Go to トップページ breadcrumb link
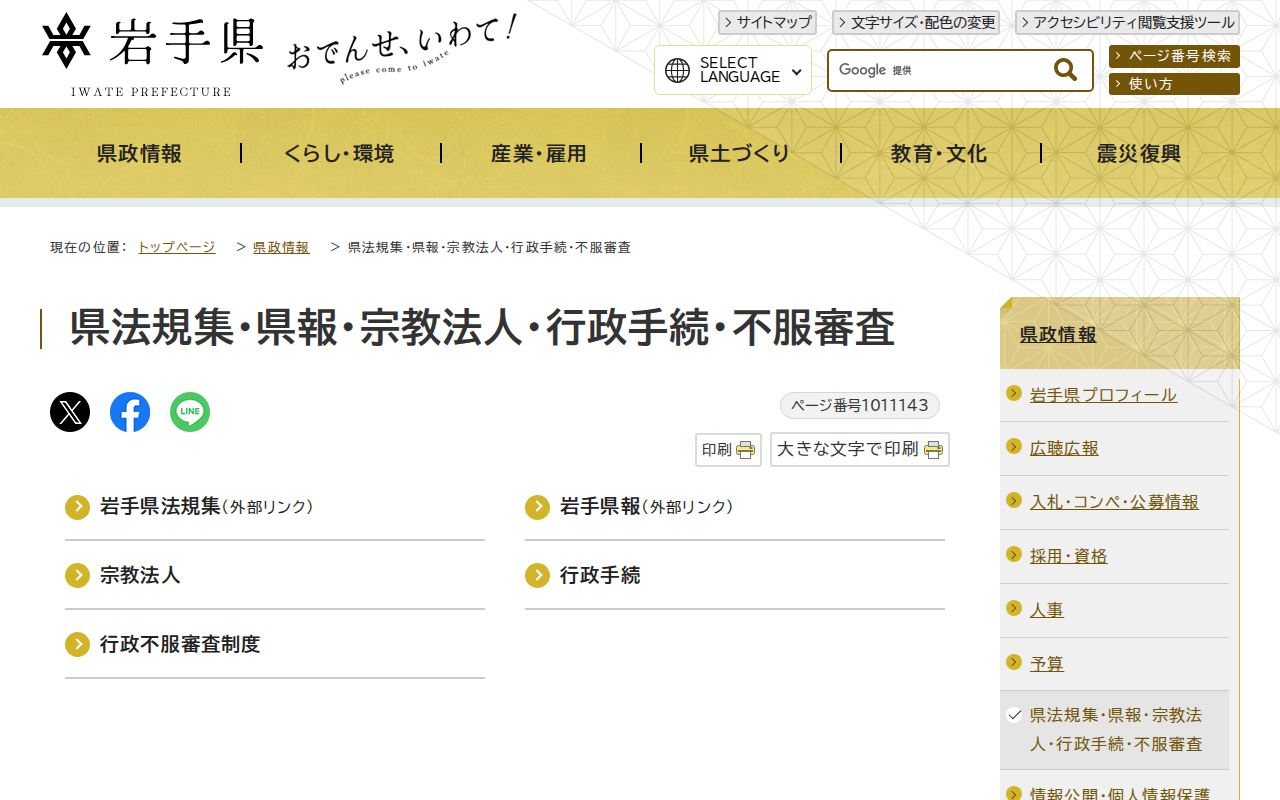The image size is (1280, 800). [x=176, y=247]
